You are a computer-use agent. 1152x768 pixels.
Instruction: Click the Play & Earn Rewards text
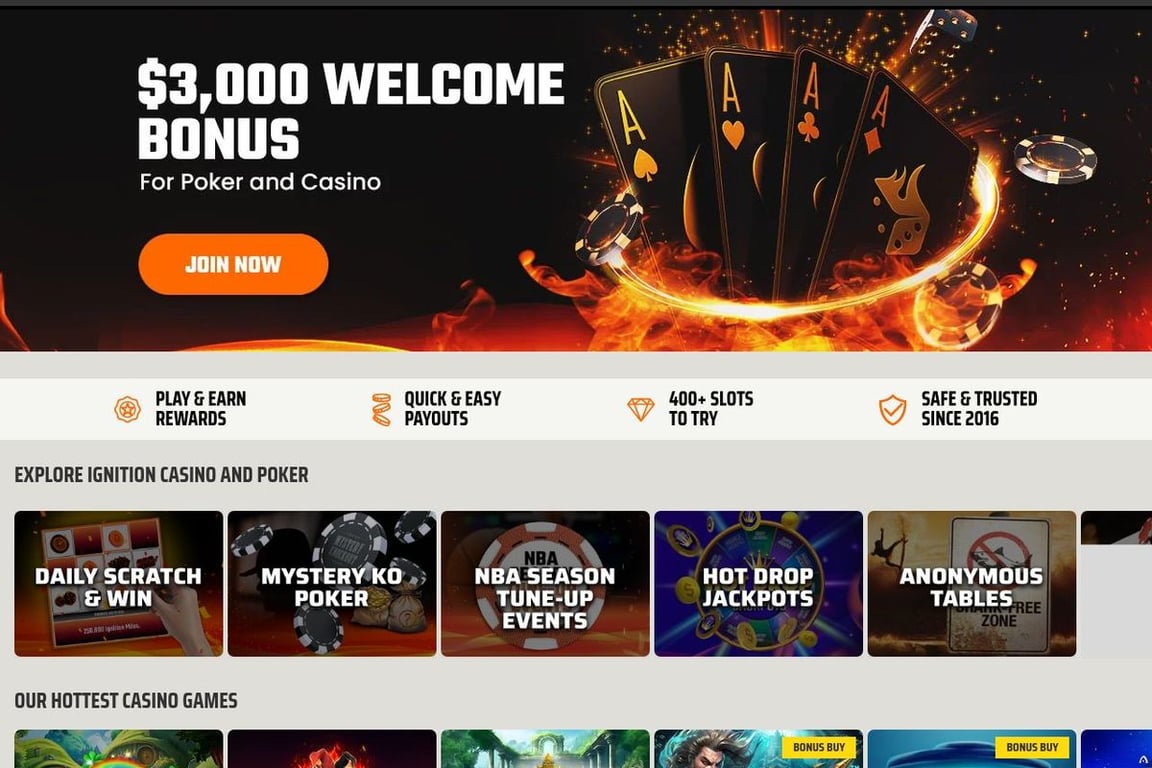click(201, 409)
